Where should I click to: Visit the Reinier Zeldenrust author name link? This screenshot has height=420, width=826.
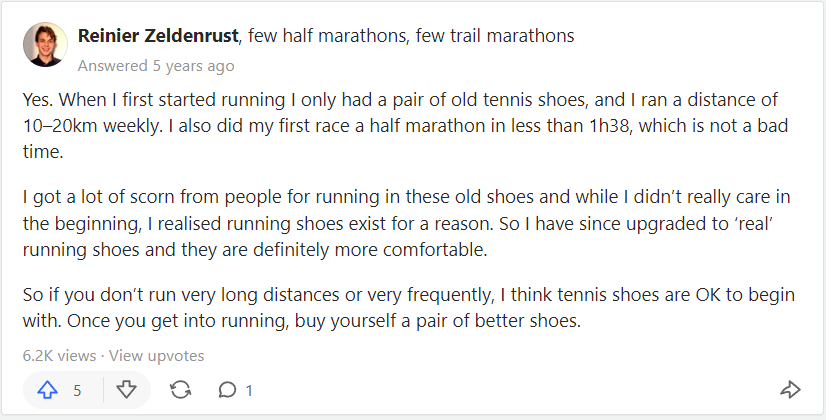[x=158, y=36]
